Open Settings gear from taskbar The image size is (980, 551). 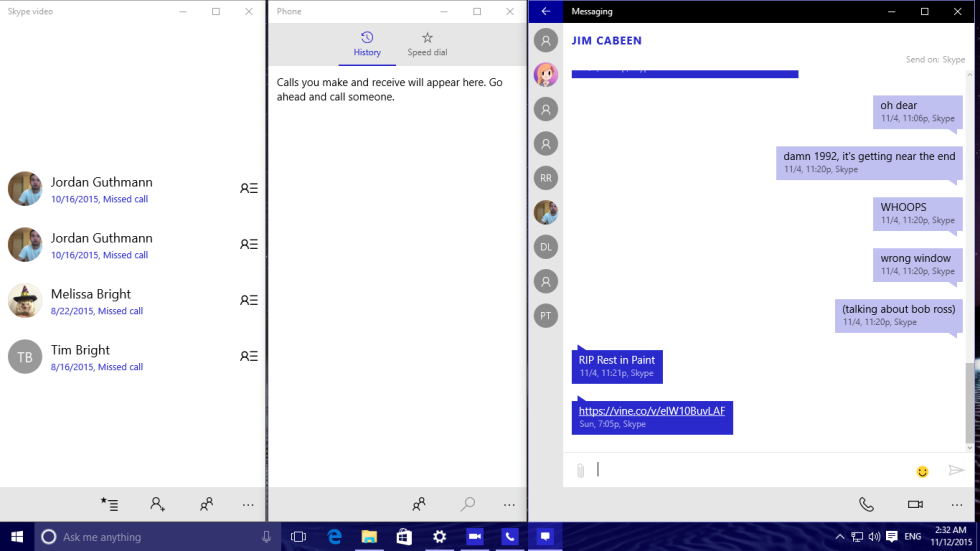[439, 537]
